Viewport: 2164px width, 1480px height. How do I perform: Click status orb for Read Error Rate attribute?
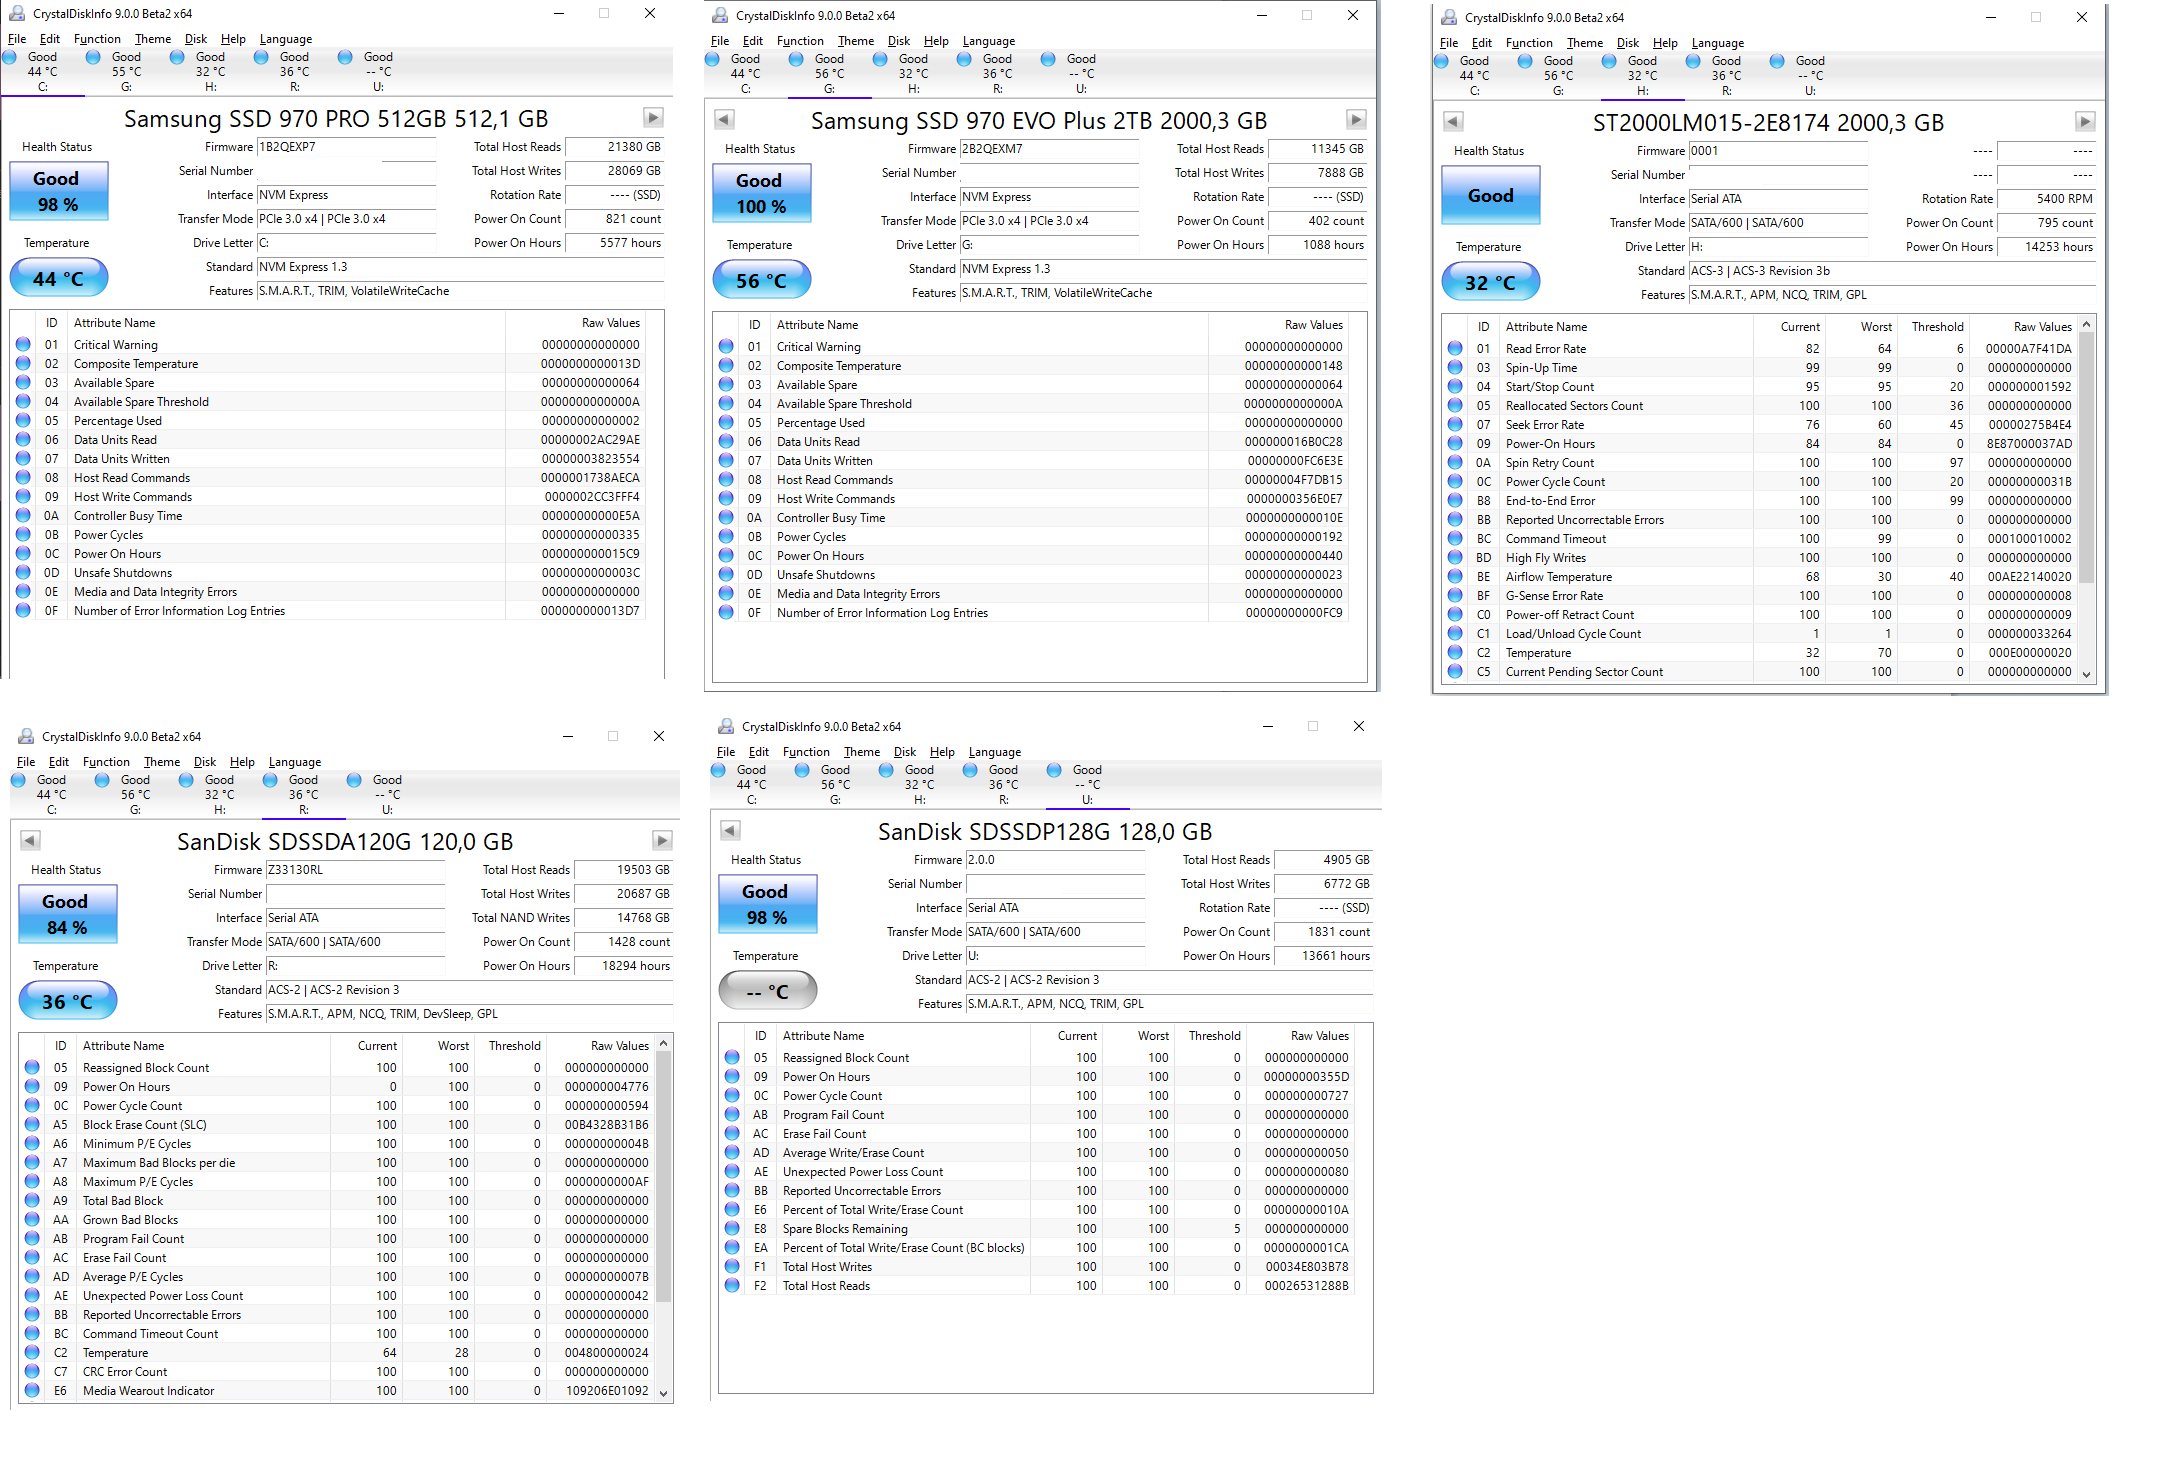coord(1455,349)
